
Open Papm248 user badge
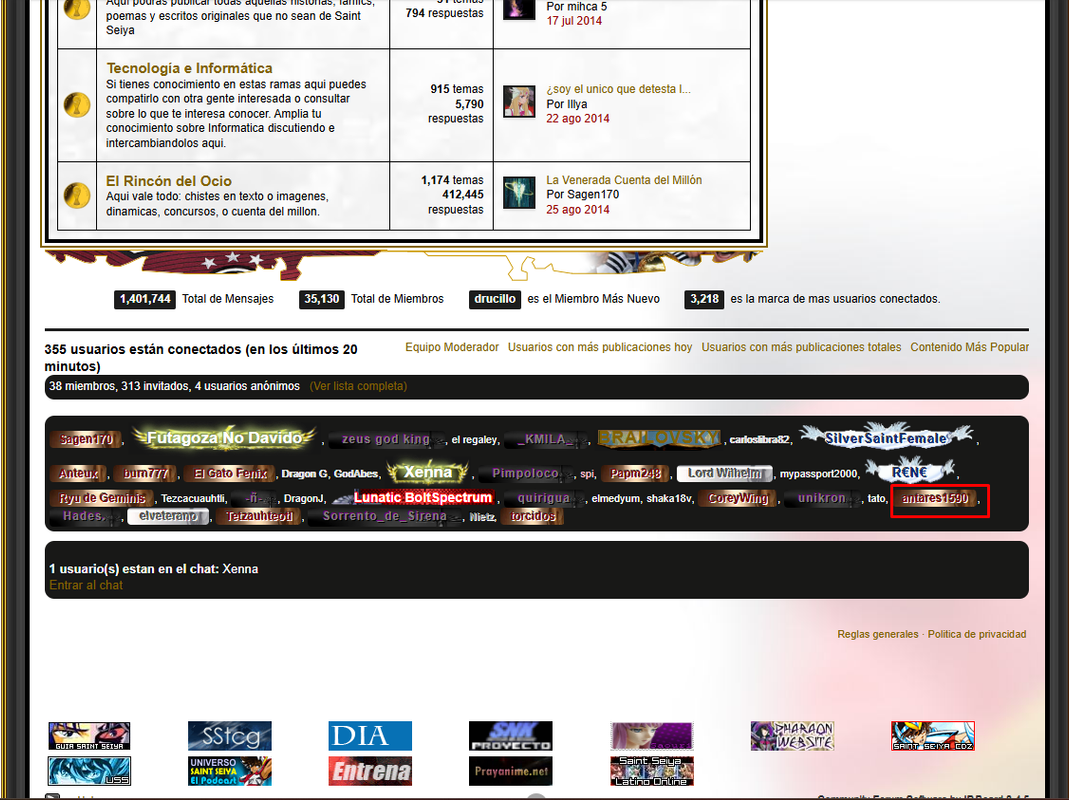click(635, 473)
